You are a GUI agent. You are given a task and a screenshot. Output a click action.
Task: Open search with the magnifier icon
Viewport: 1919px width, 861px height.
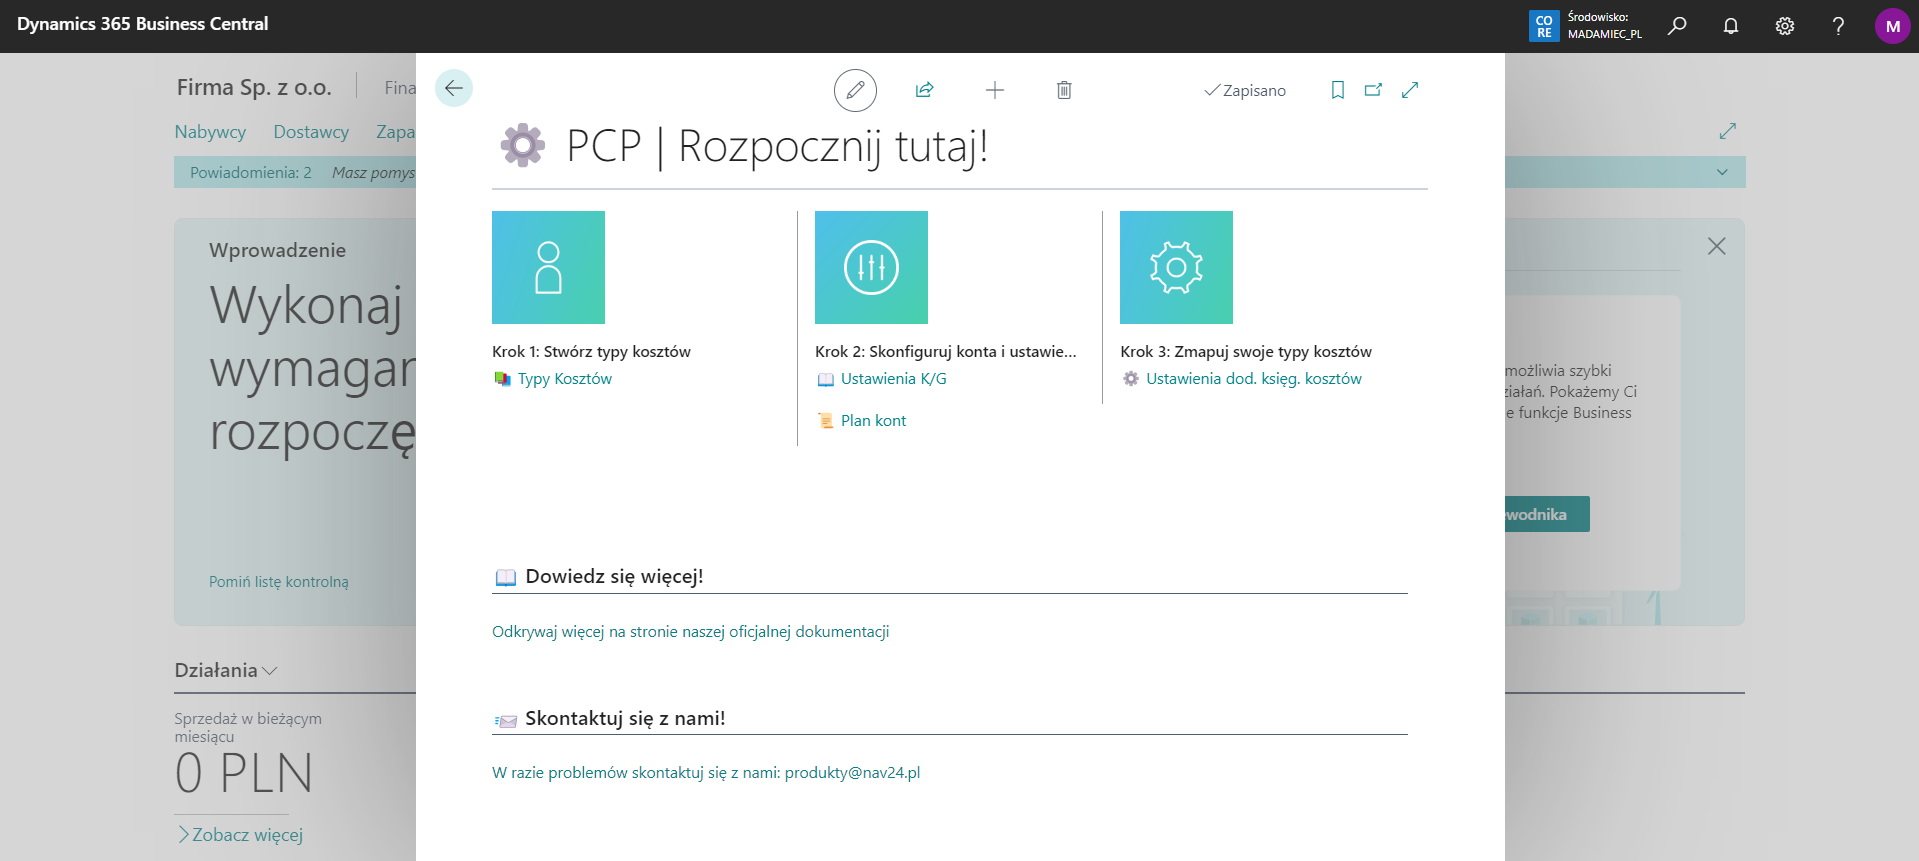pyautogui.click(x=1677, y=26)
